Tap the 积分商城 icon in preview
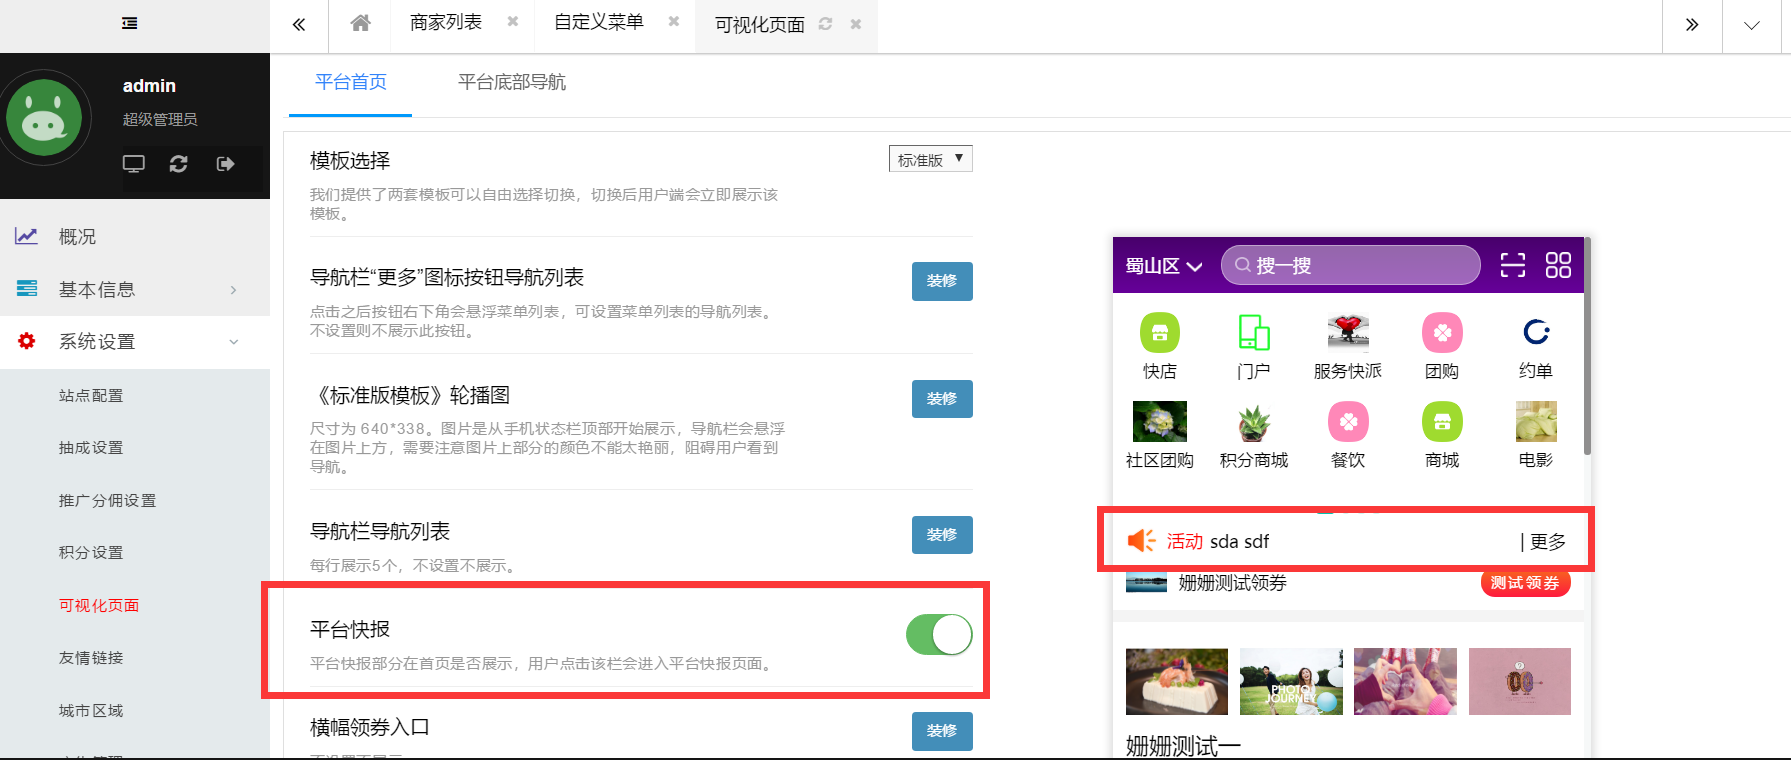1791x760 pixels. click(1254, 423)
